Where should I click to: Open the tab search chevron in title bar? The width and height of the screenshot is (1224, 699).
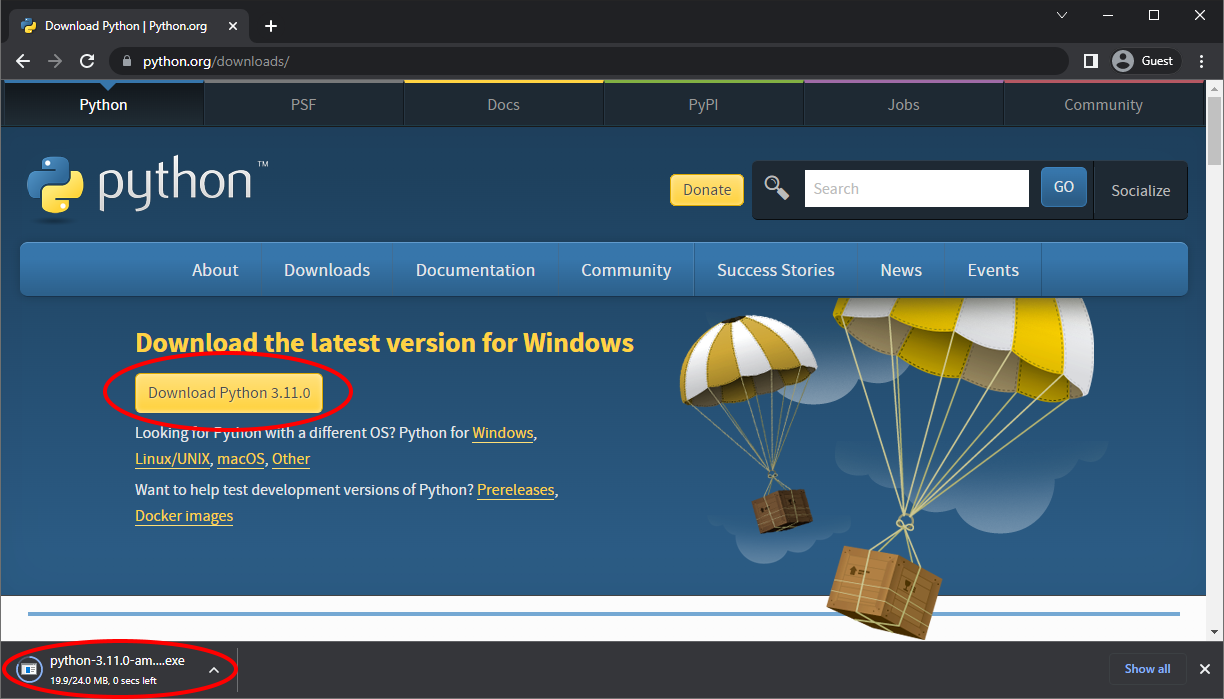tap(1062, 15)
